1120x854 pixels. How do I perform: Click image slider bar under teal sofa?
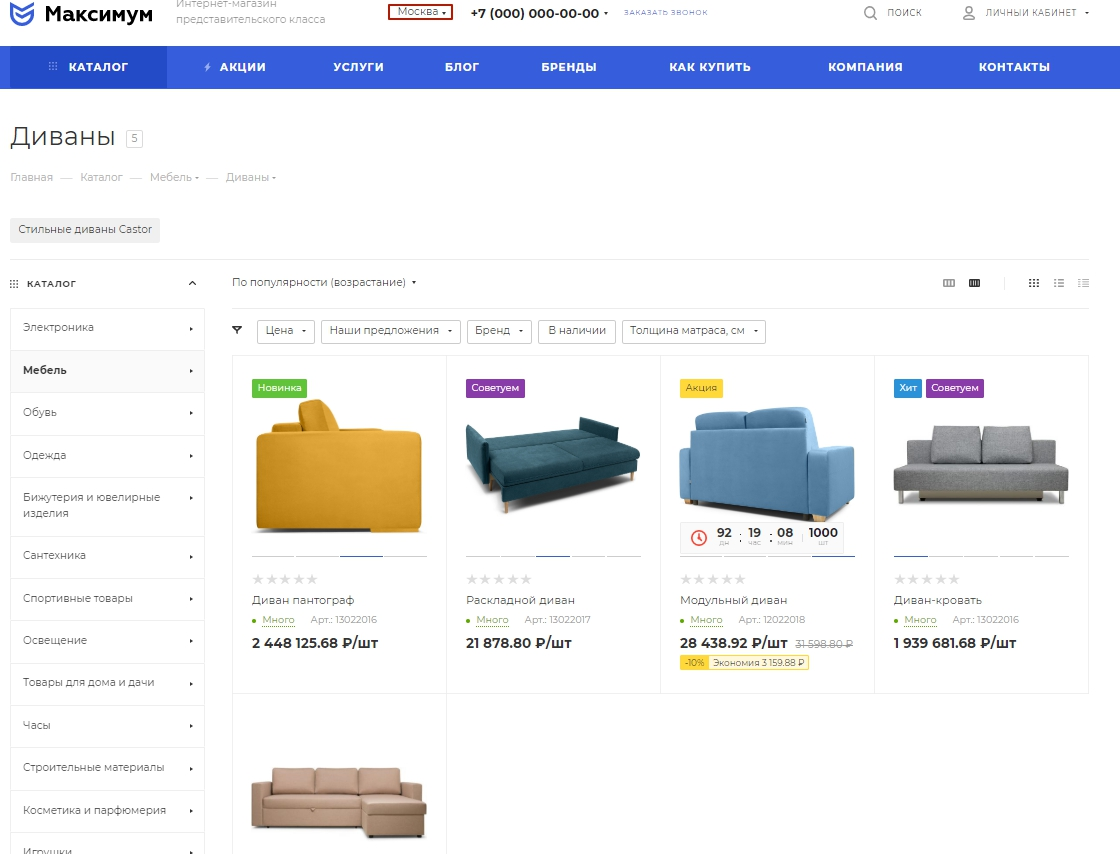(x=553, y=556)
